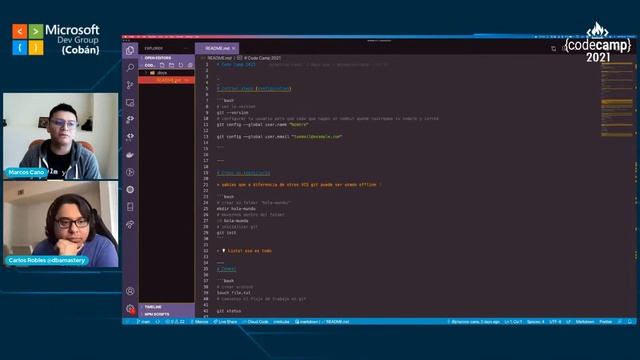This screenshot has width=640, height=360.
Task: Click line 42 'git status' in editor
Action: click(229, 311)
